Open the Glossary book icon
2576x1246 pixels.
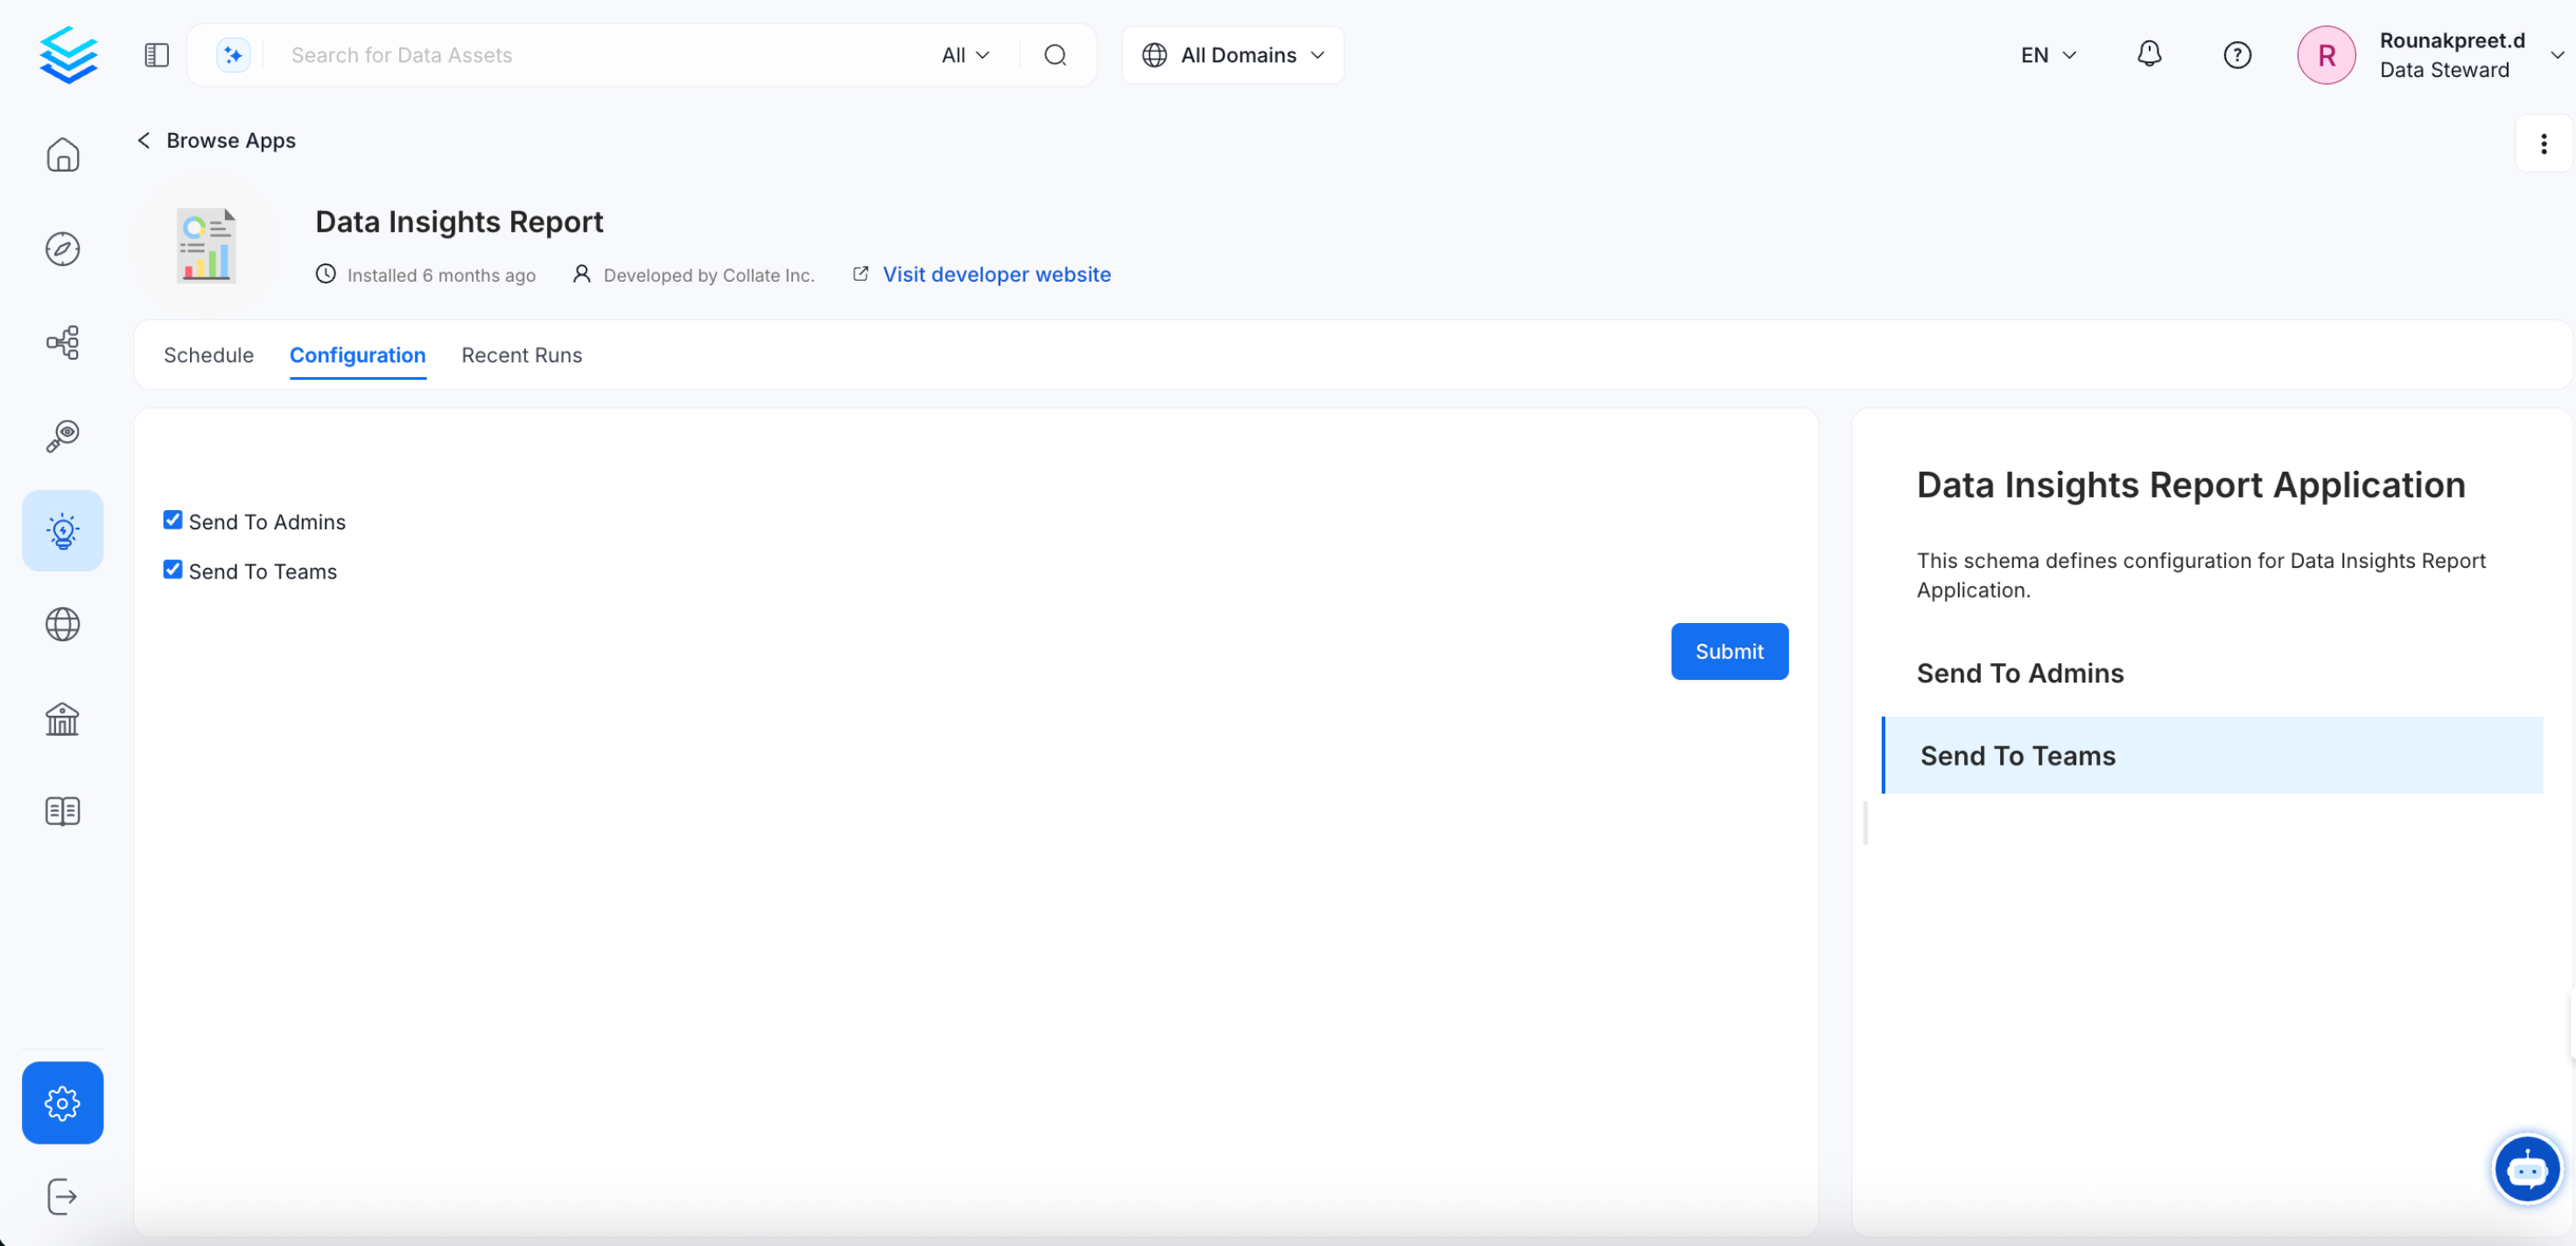tap(62, 811)
